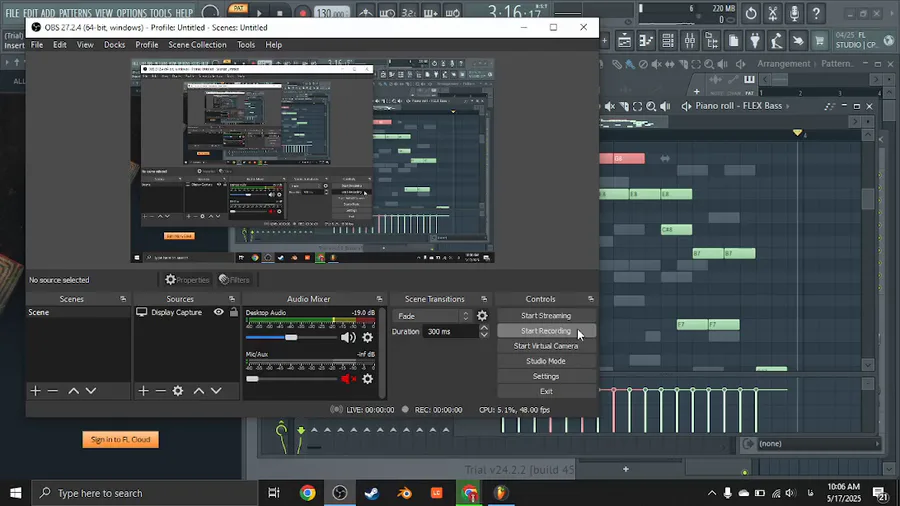The width and height of the screenshot is (900, 506).
Task: Click FL Studio undo history circular arrow icon
Action: click(751, 13)
